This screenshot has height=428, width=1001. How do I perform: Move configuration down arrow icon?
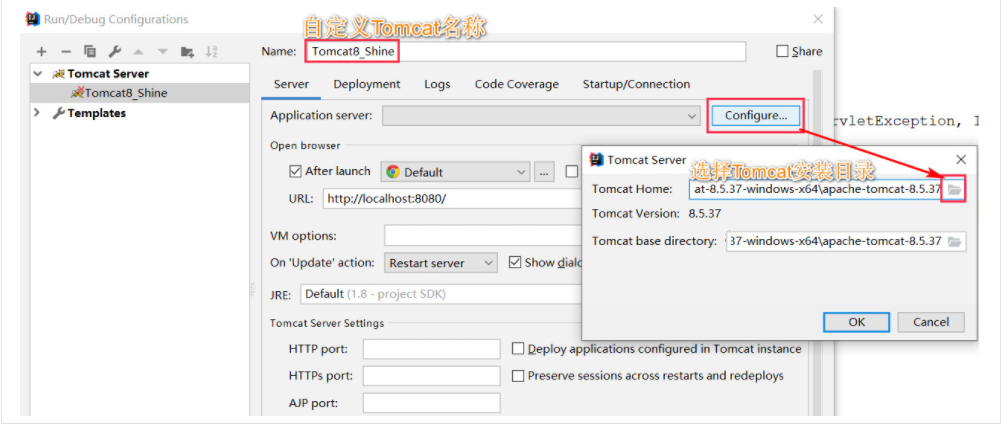[x=163, y=52]
